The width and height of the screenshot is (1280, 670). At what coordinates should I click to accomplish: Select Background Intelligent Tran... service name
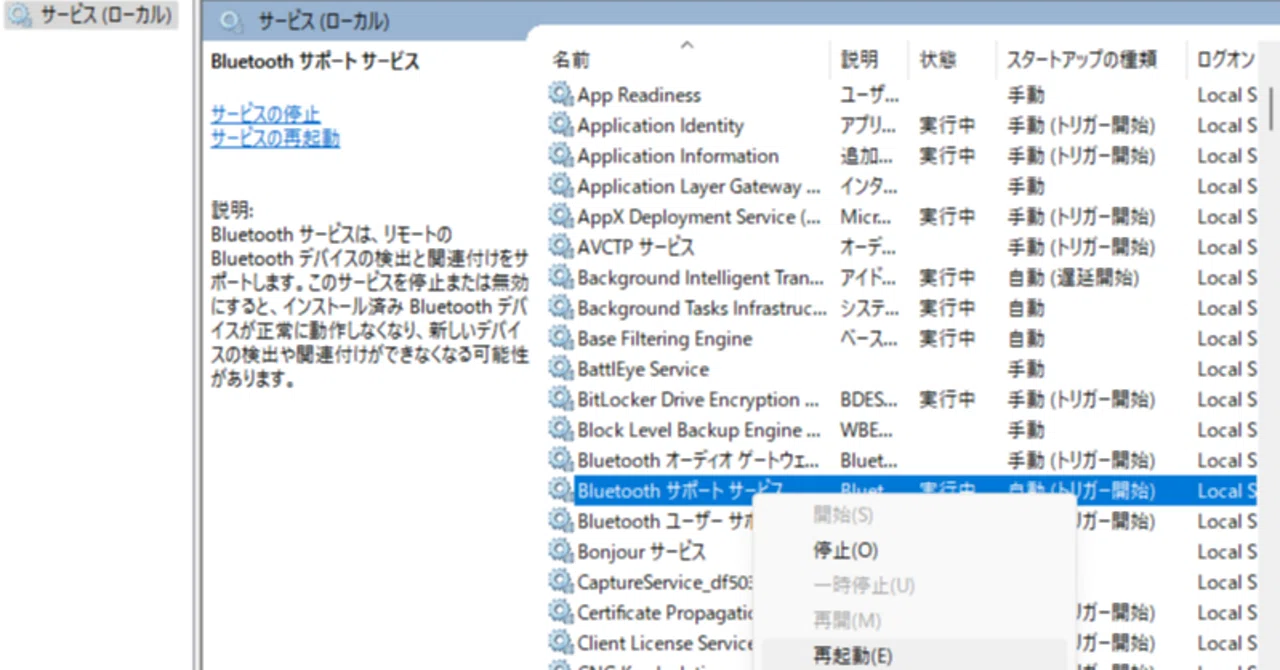click(700, 278)
